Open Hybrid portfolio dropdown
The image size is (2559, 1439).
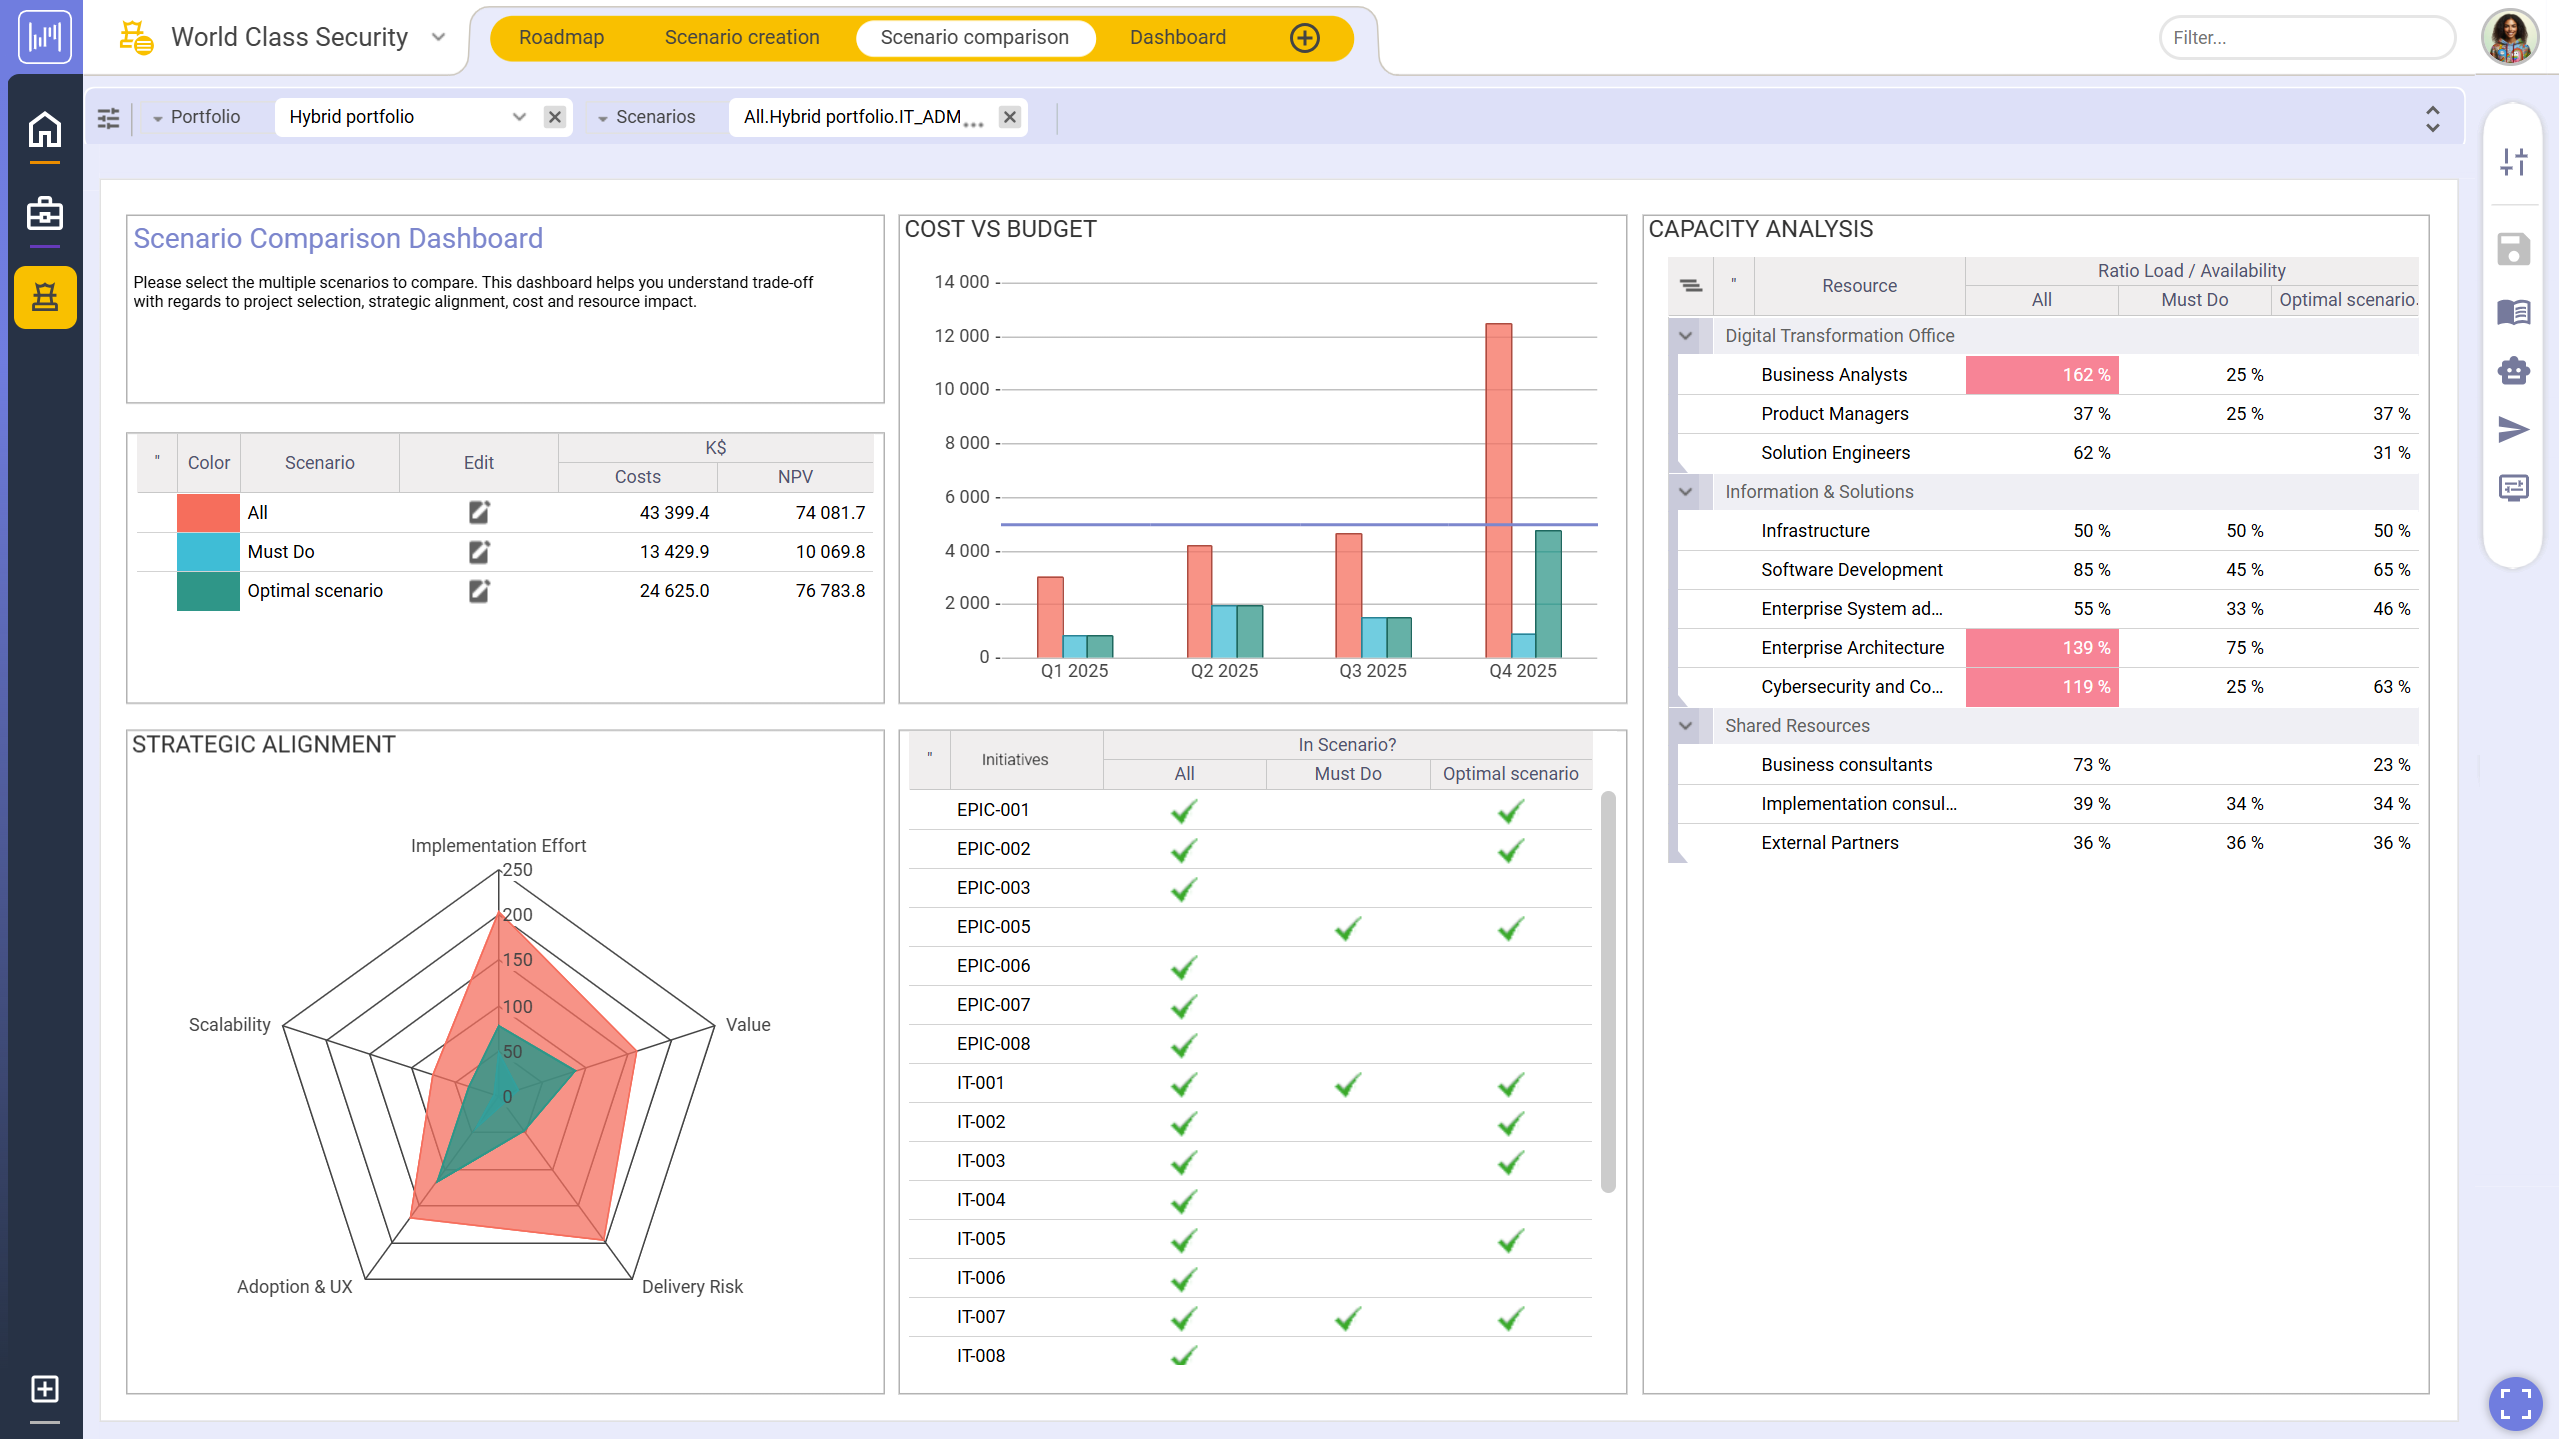click(x=518, y=117)
